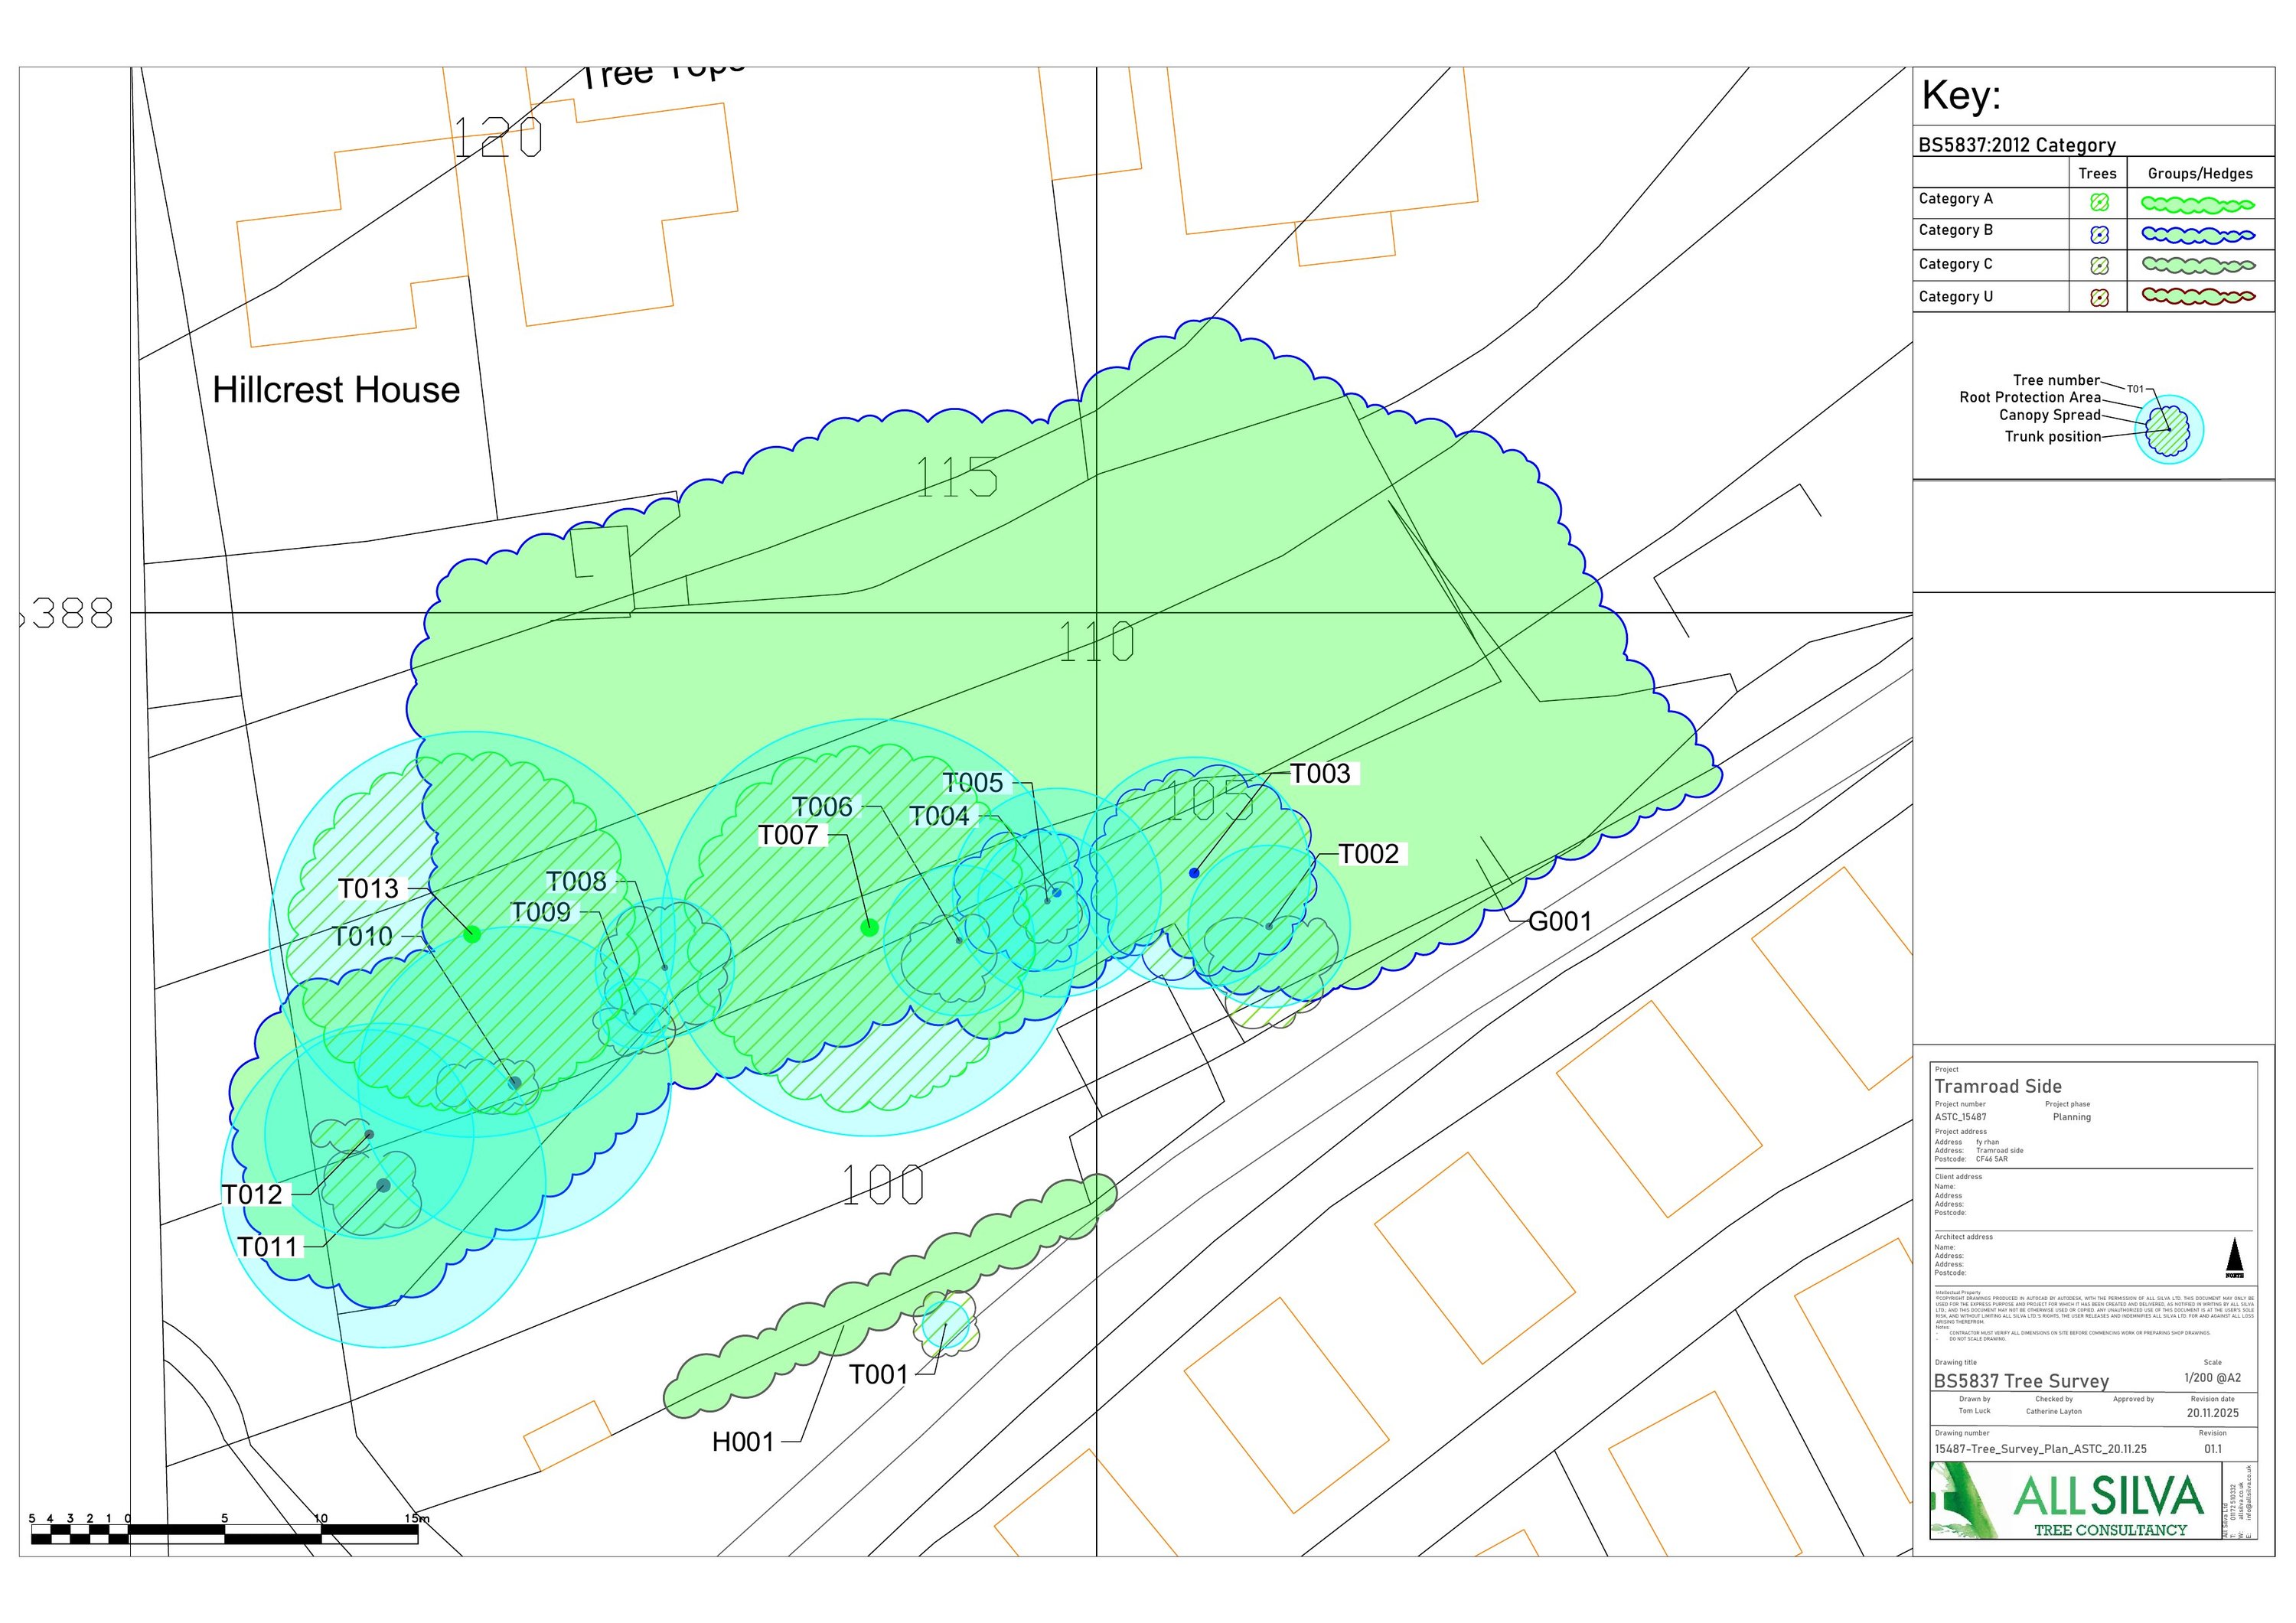Click the Category B tree symbol in key
The height and width of the screenshot is (1623, 2296).
point(2099,235)
